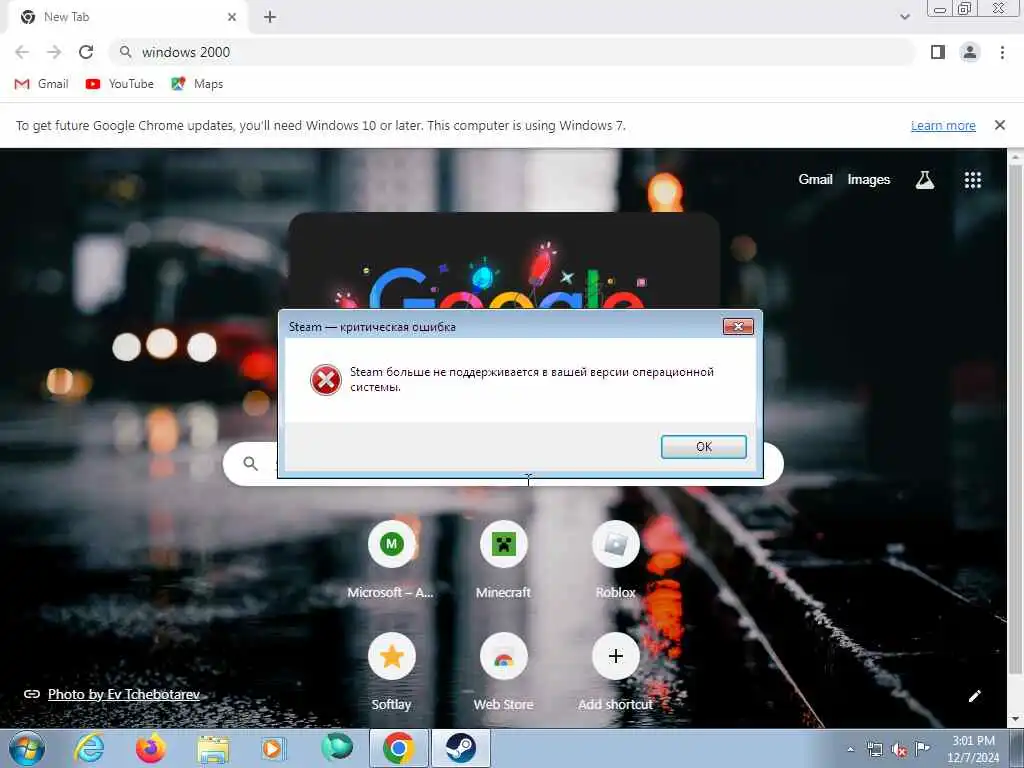
Task: Dismiss the Windows 7 update notice
Action: pos(999,125)
